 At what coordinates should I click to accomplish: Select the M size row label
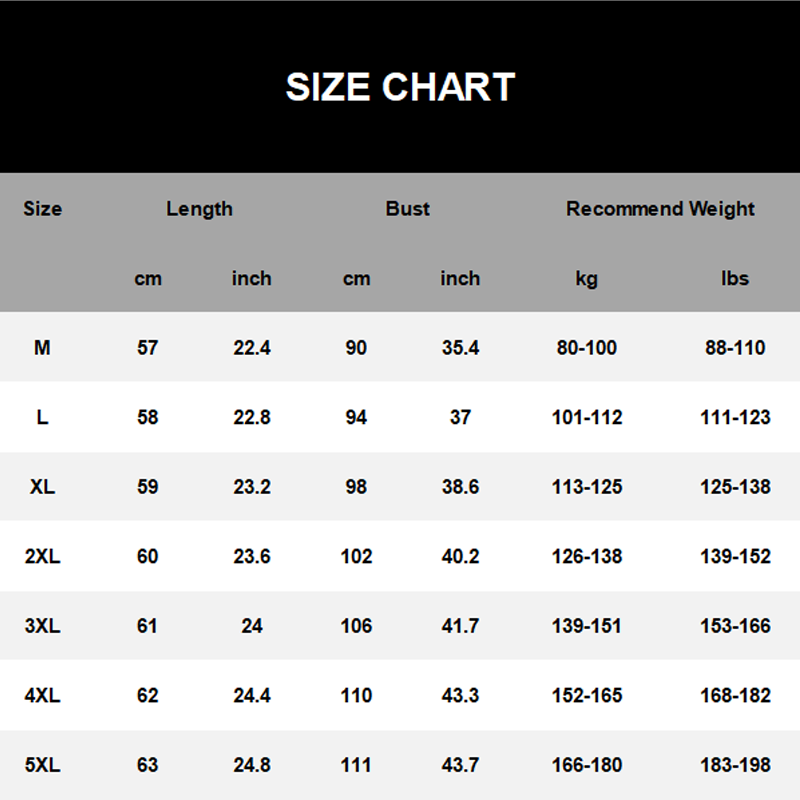tap(42, 348)
